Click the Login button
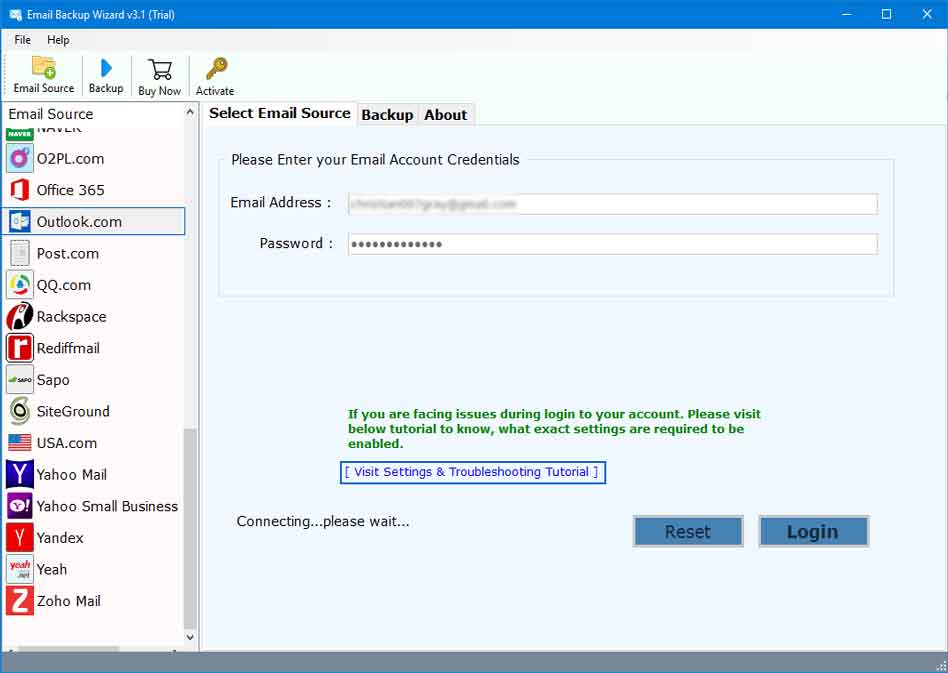948x673 pixels. (813, 532)
